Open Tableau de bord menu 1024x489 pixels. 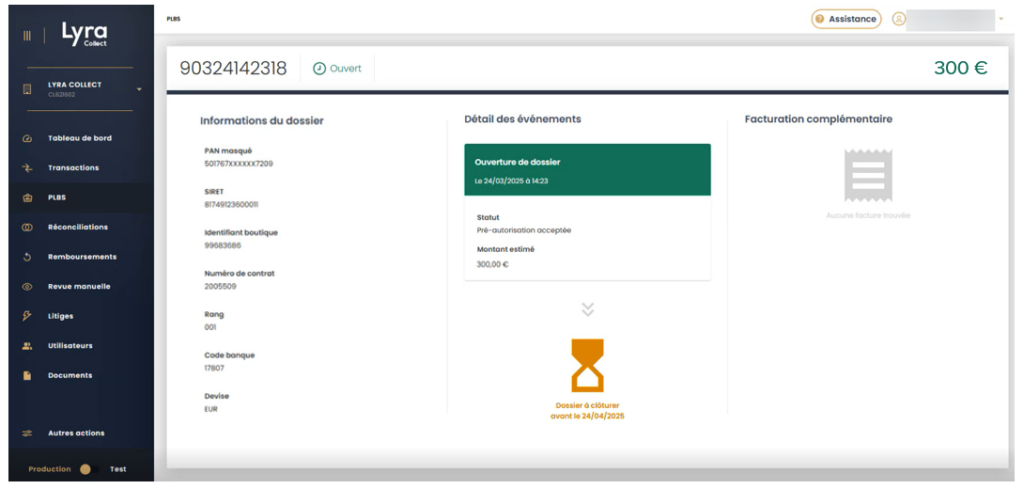(x=80, y=138)
